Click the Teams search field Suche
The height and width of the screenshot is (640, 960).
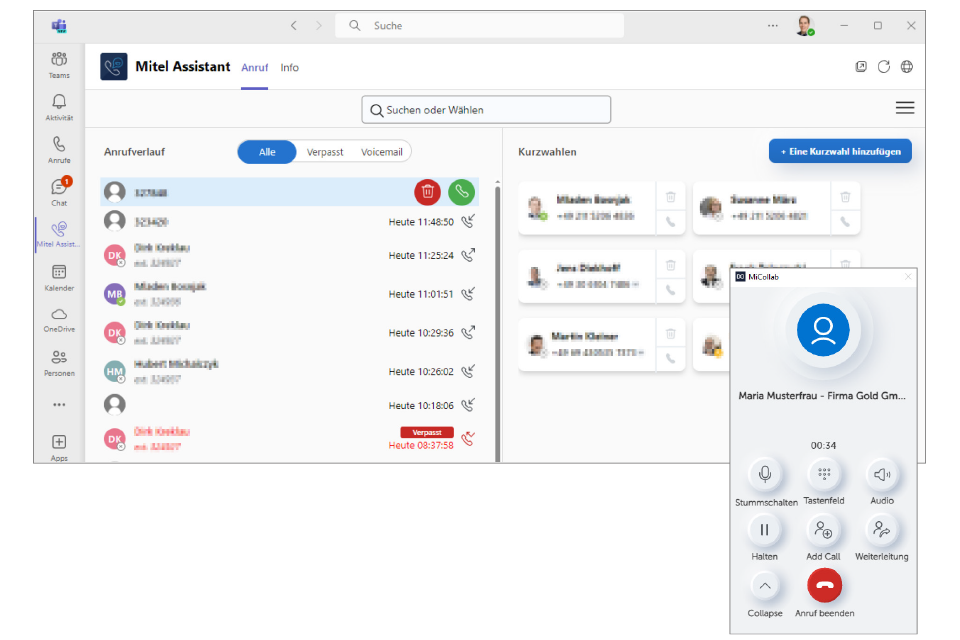pos(479,25)
